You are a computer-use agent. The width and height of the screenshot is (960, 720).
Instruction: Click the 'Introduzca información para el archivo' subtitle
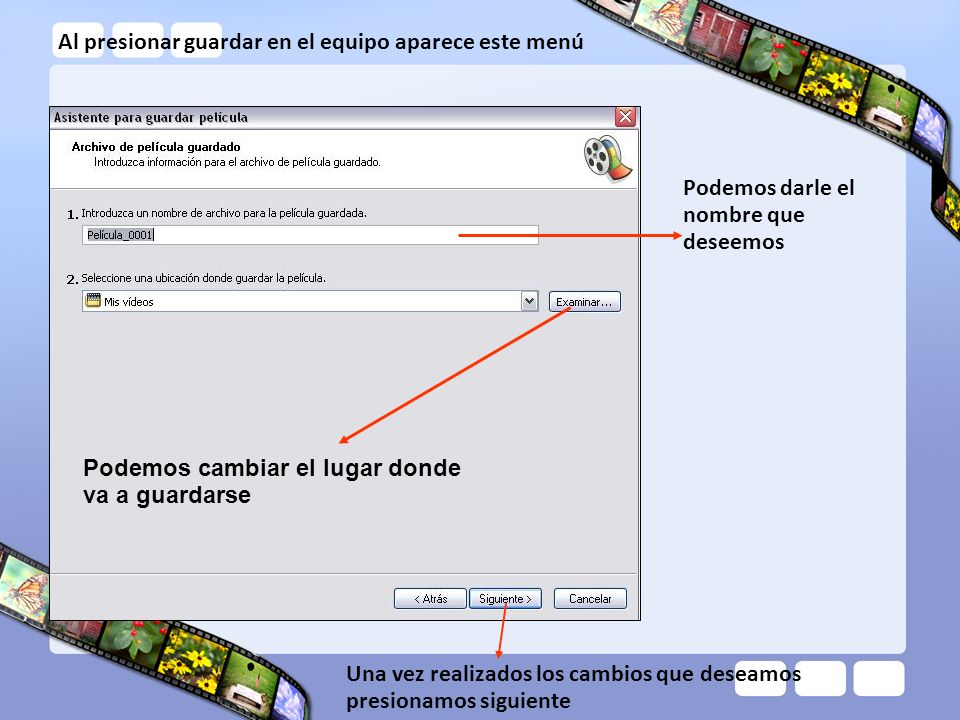(237, 162)
